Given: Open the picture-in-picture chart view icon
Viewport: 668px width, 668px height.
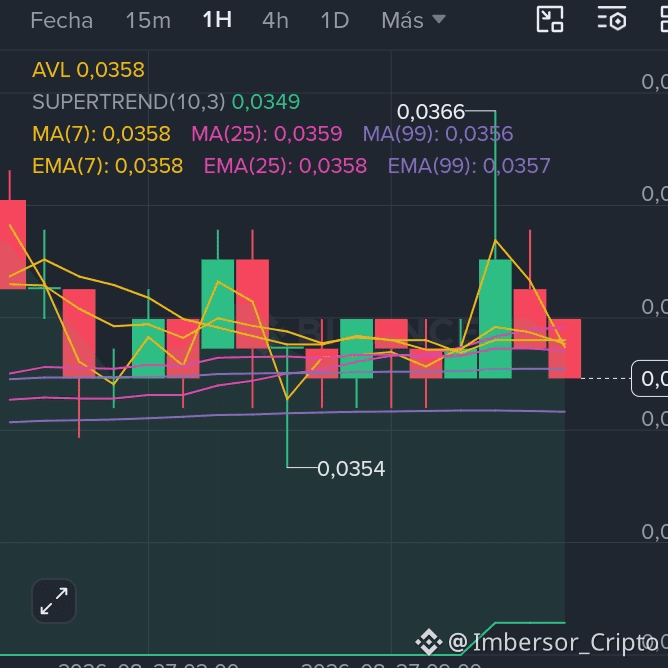Looking at the screenshot, I should click(550, 19).
